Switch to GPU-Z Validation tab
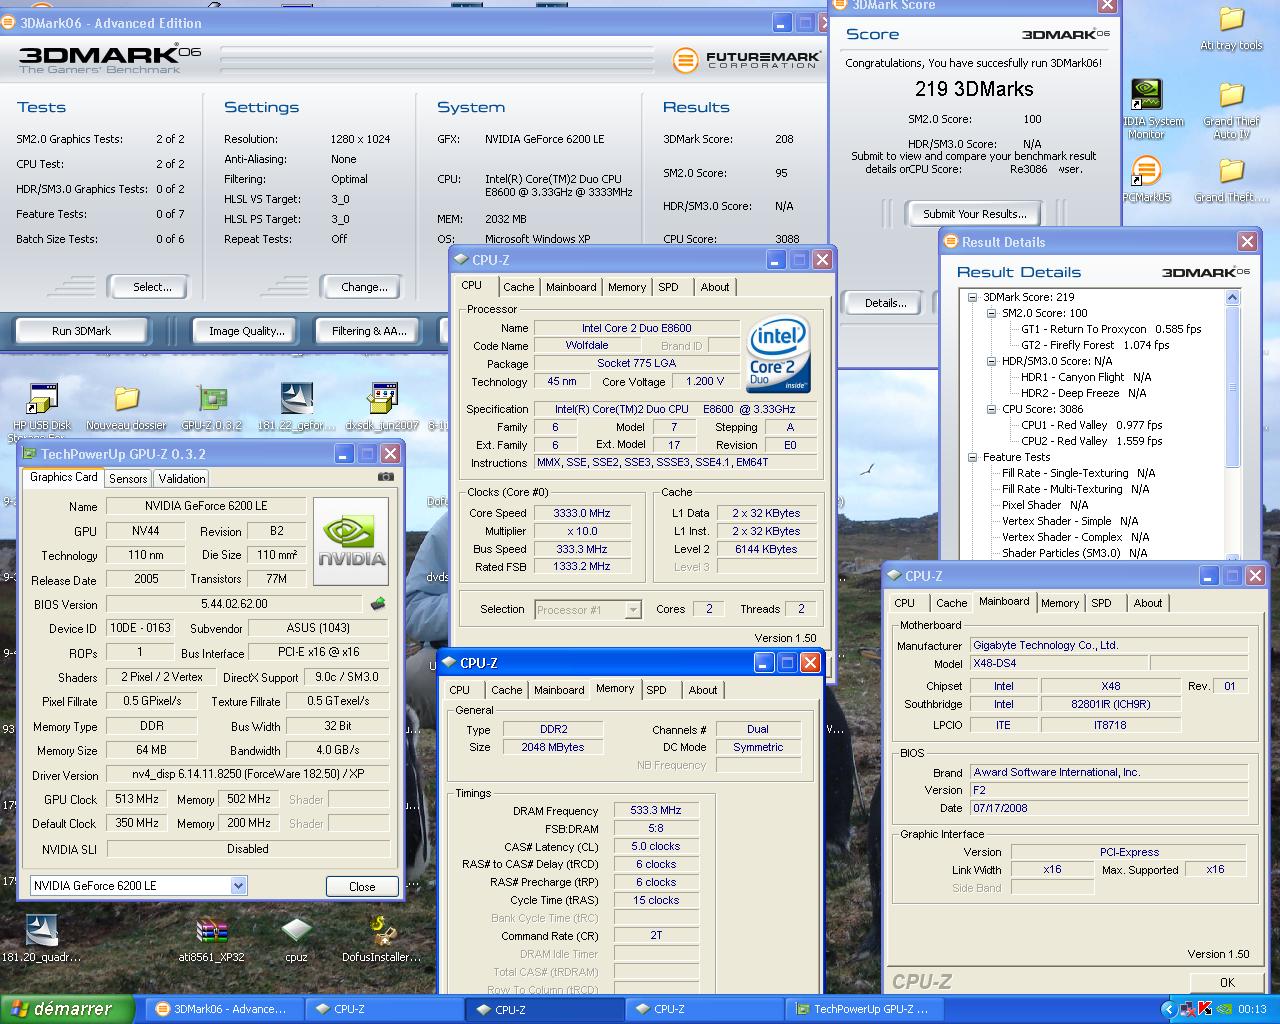1280x1024 pixels. 182,479
